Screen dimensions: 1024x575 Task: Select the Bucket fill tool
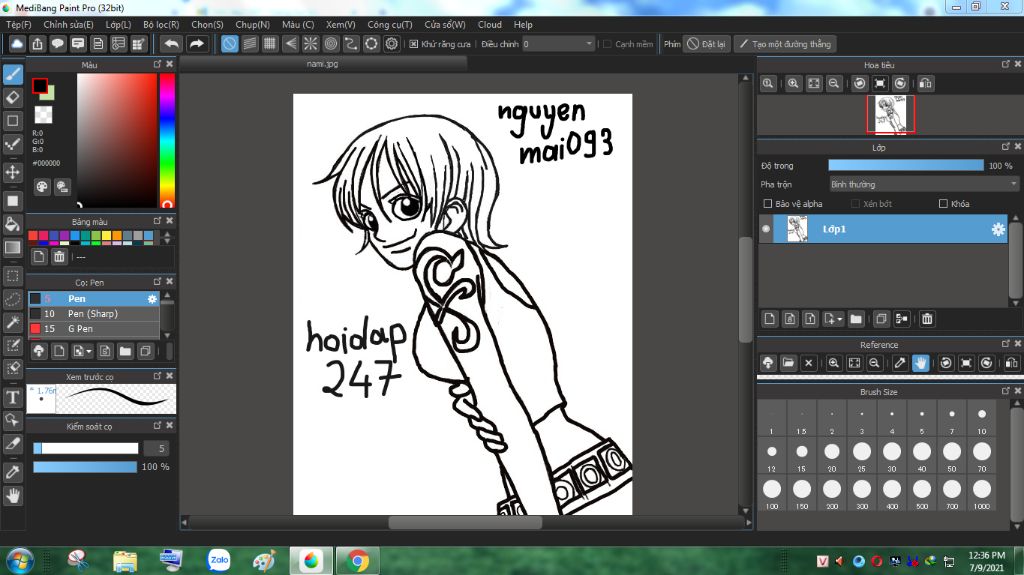coord(13,223)
